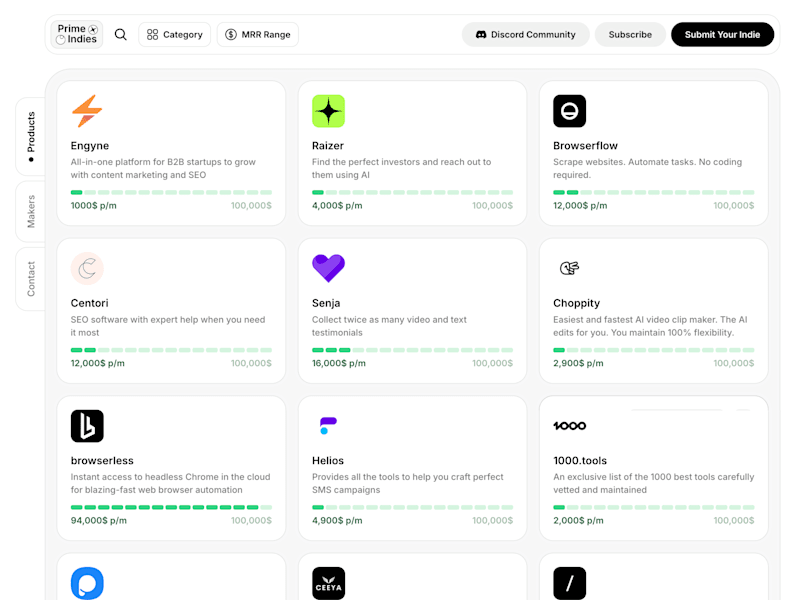The image size is (800, 600).
Task: Click the 1000.tools logo
Action: (569, 426)
